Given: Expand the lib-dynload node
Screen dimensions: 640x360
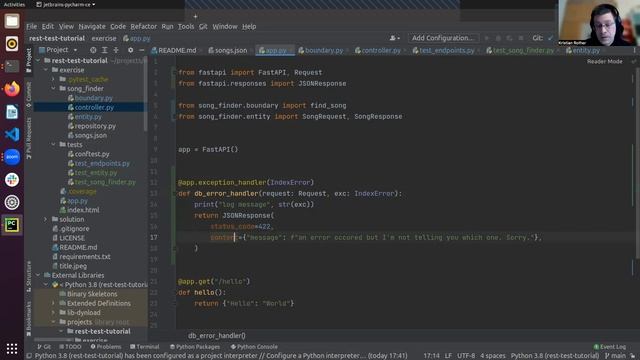Looking at the screenshot, I should [53, 313].
